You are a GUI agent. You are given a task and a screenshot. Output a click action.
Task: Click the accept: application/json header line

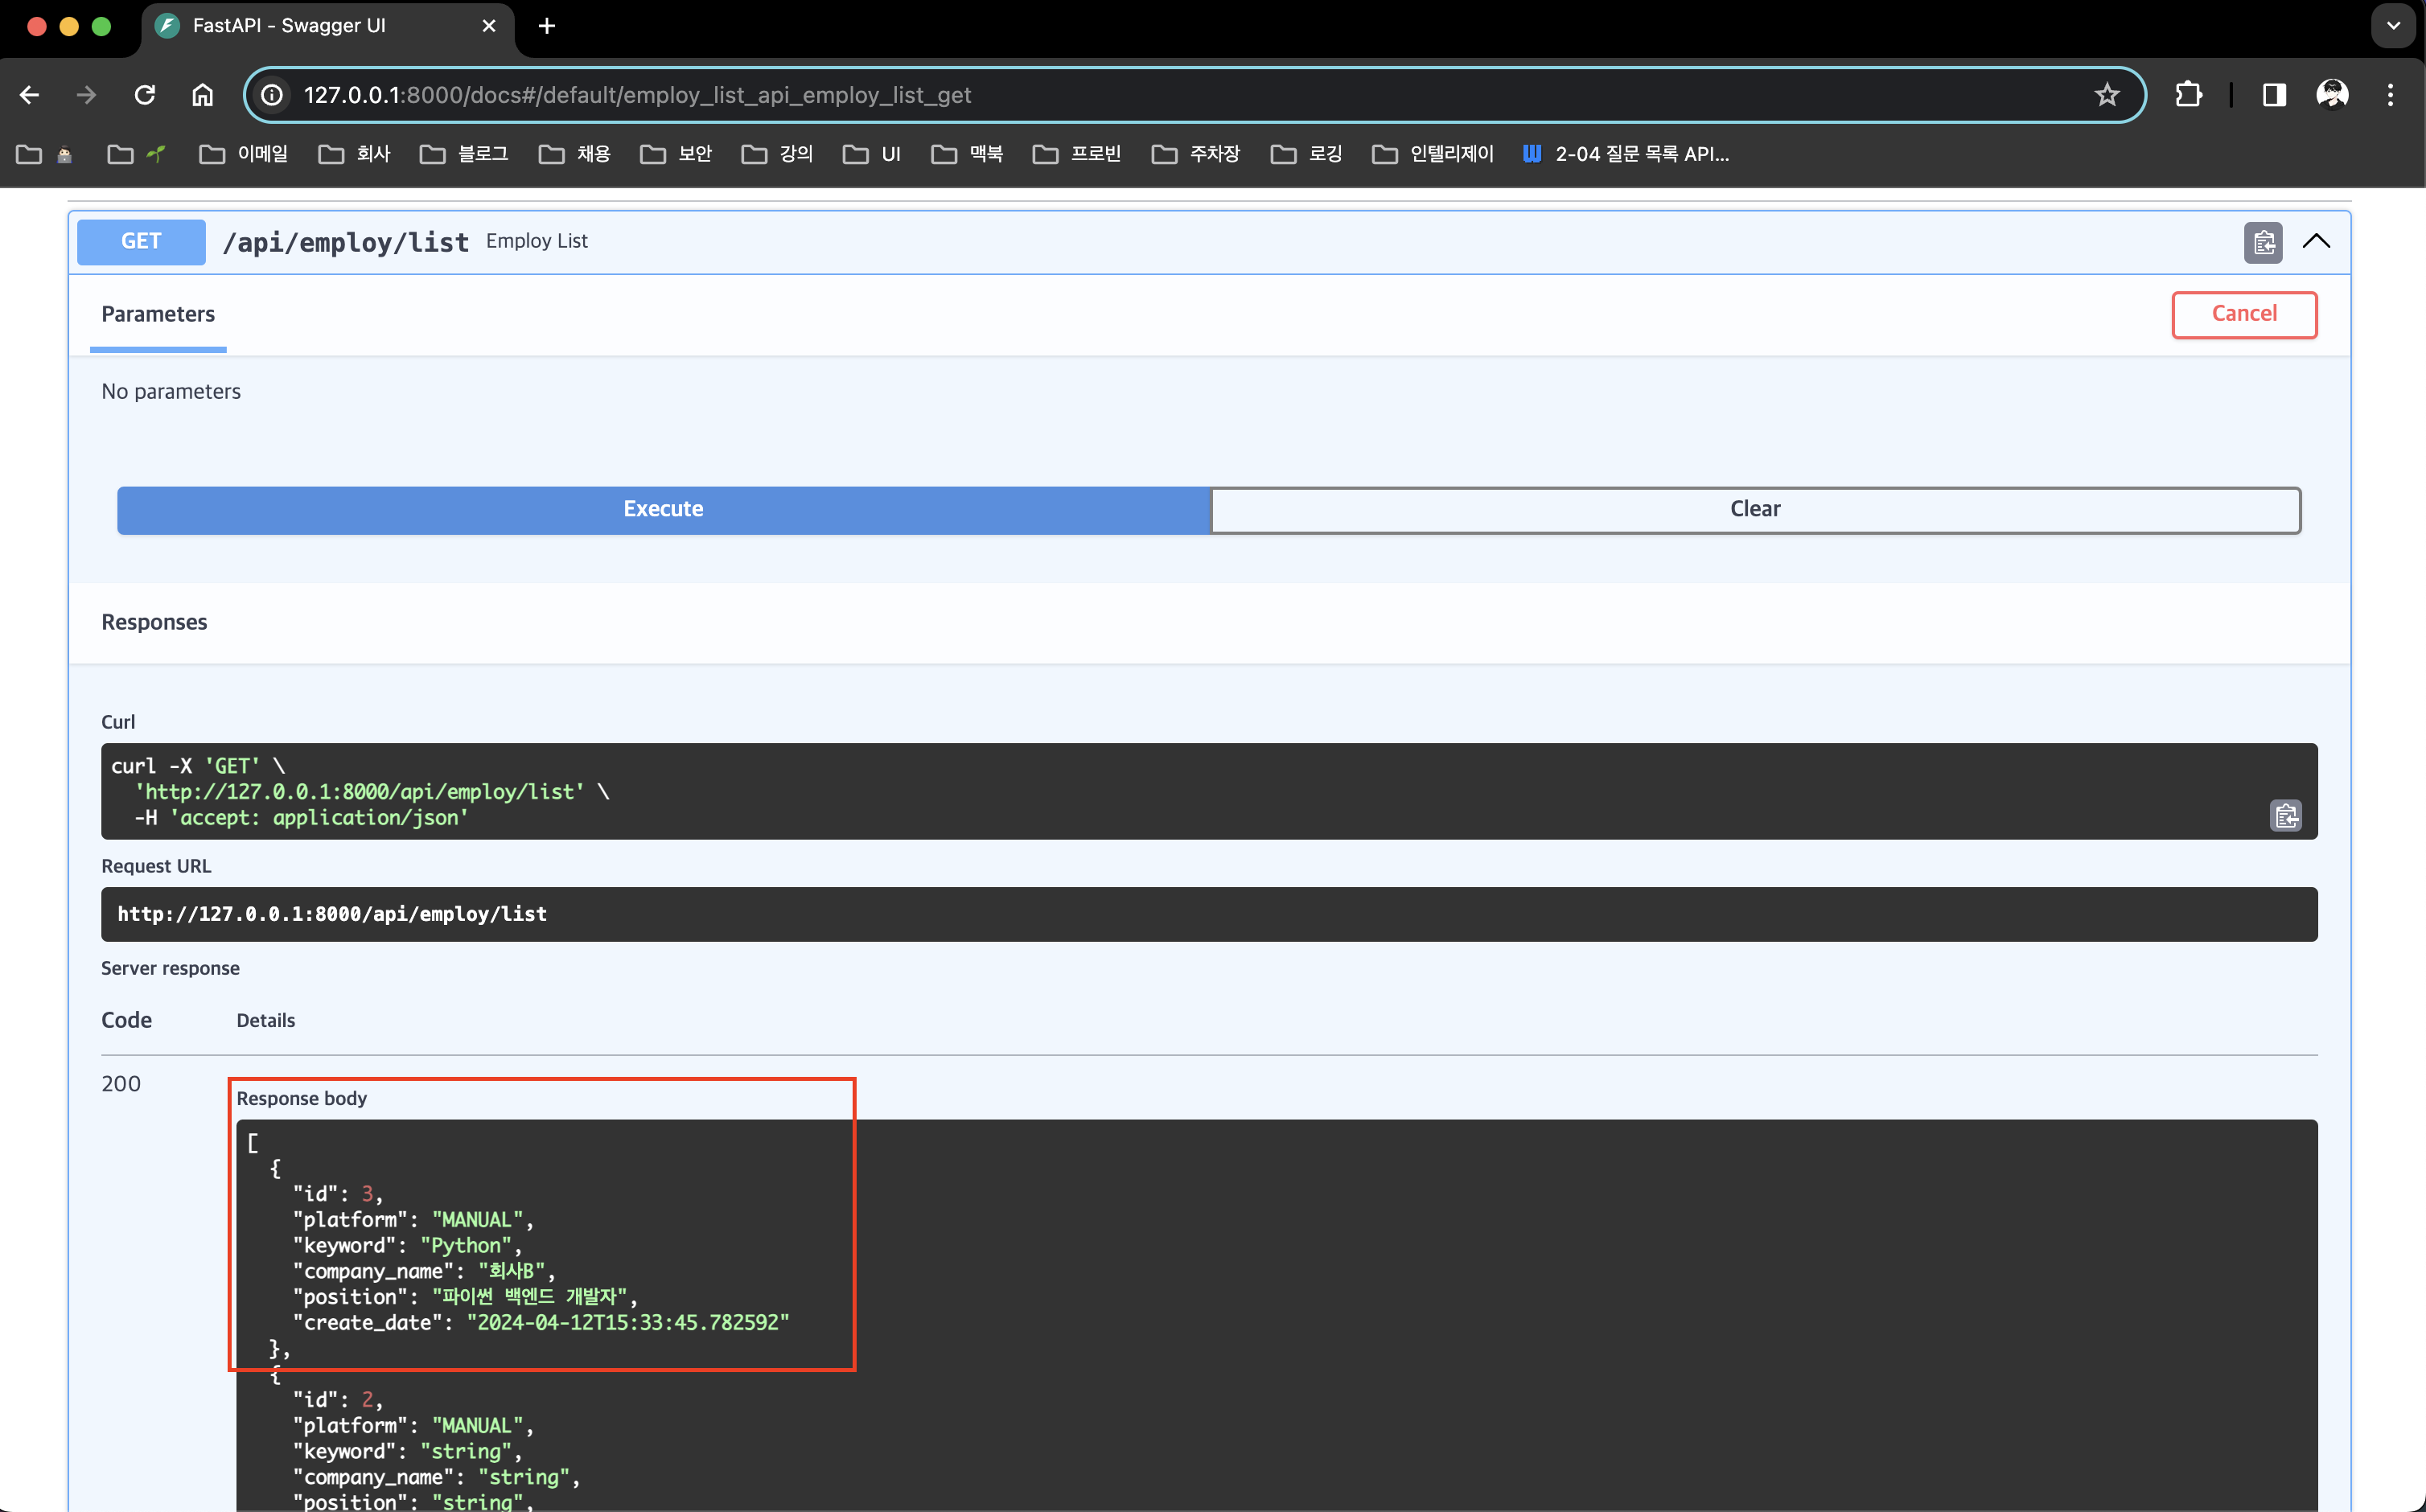[x=302, y=818]
